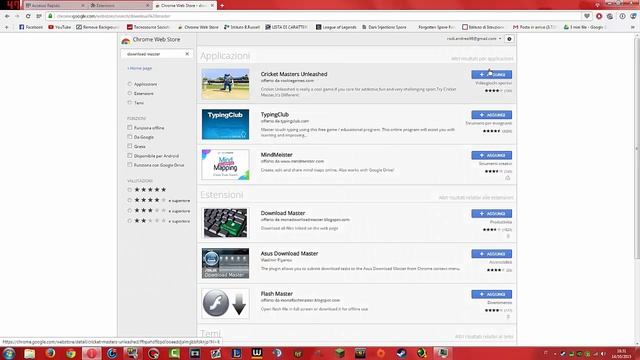This screenshot has width=640, height=360.
Task: Open the LISTA DI CARATTERI bookmark
Action: (286, 27)
